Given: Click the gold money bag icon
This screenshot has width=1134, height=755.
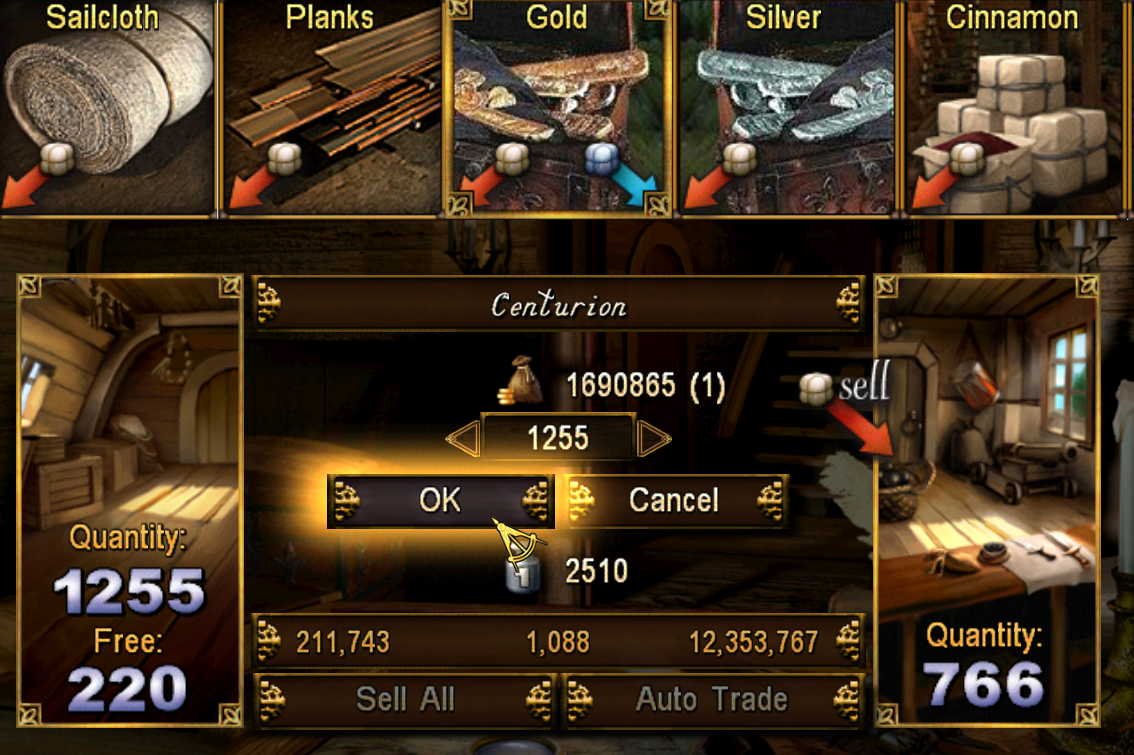Looking at the screenshot, I should [x=521, y=380].
